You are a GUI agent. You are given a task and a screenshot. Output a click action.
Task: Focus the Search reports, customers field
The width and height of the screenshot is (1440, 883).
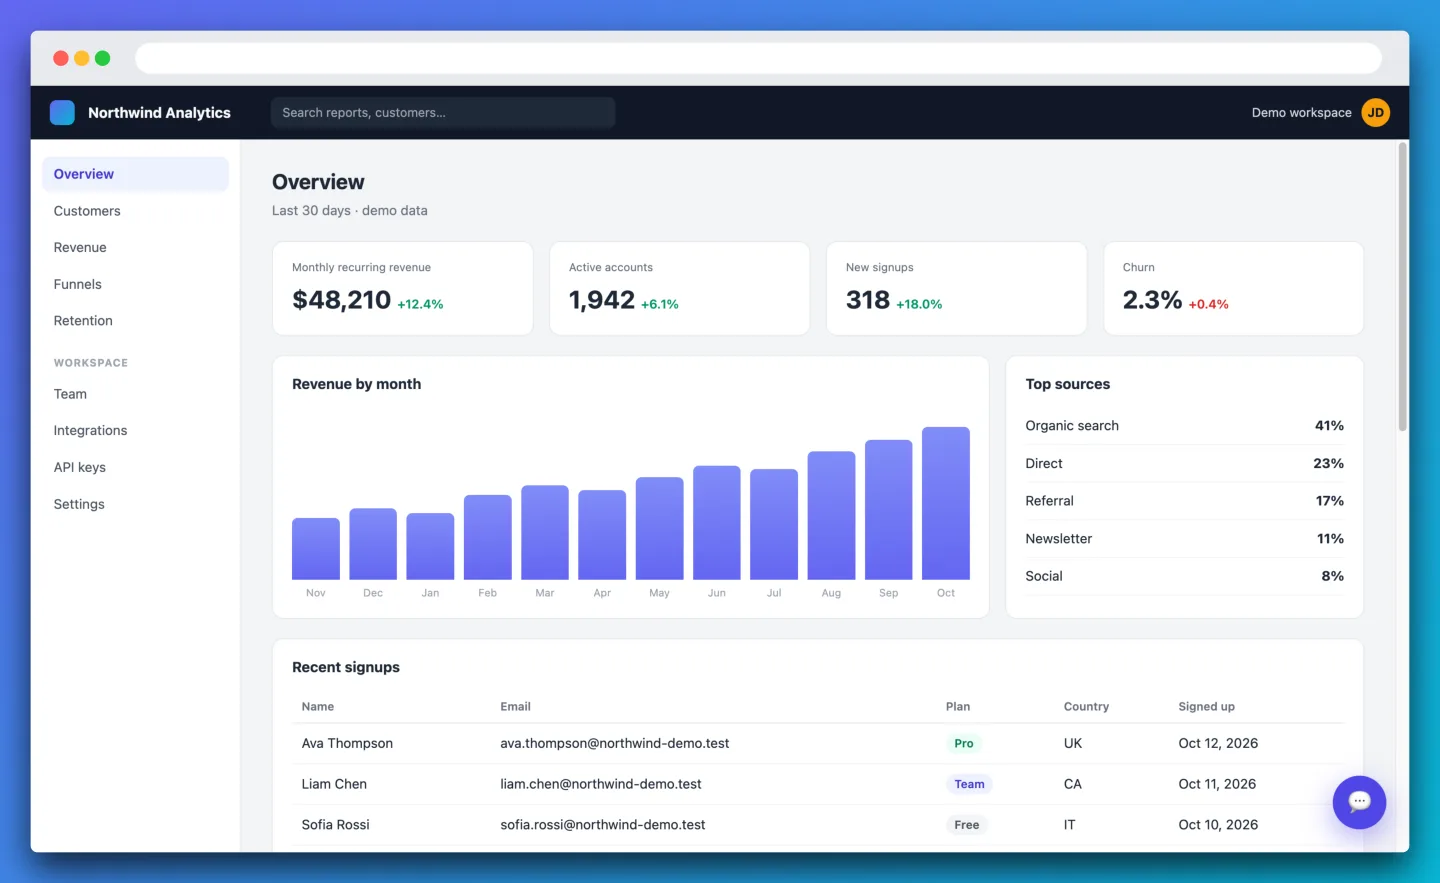[443, 112]
